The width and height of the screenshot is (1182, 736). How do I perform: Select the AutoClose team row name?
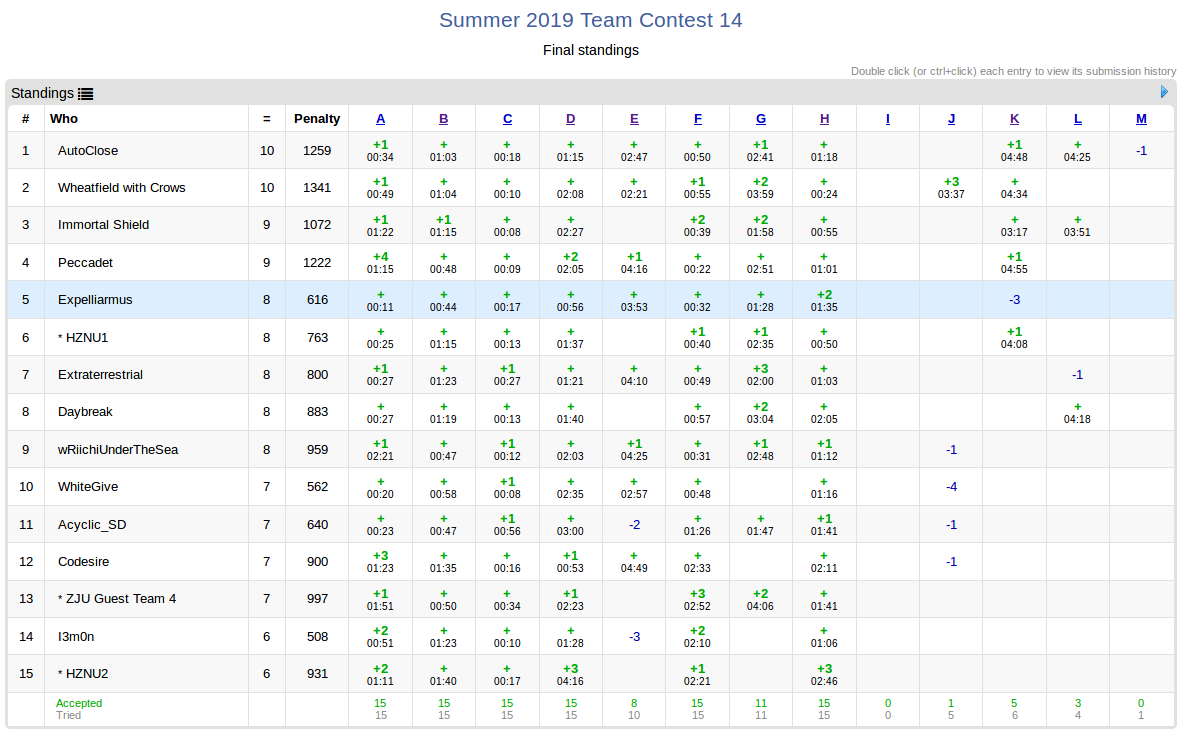point(88,151)
